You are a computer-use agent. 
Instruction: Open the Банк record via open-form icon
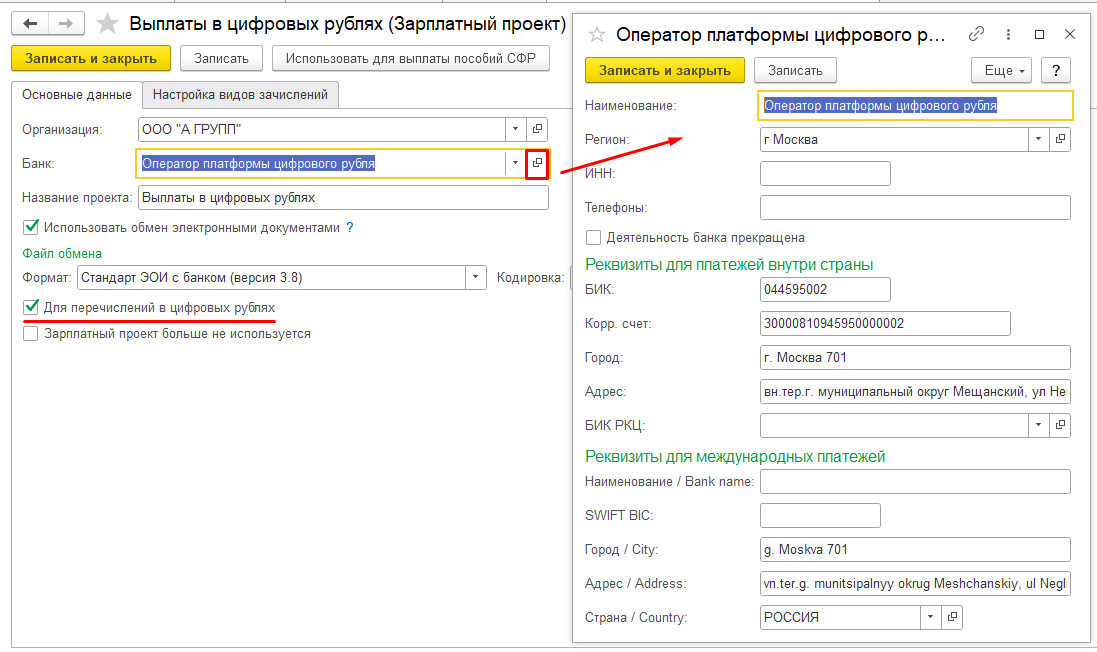coord(537,163)
